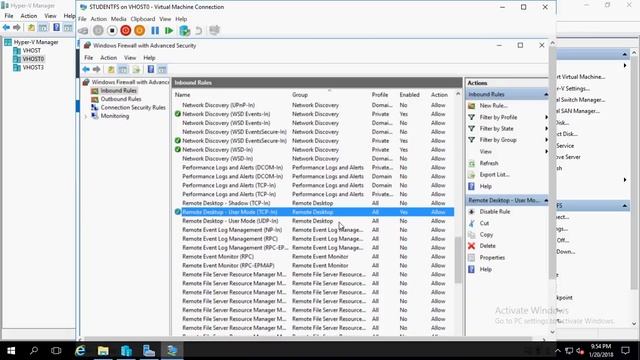640x360 pixels.
Task: Select VHOST in Hyper-V Manager tree
Action: coord(31,51)
